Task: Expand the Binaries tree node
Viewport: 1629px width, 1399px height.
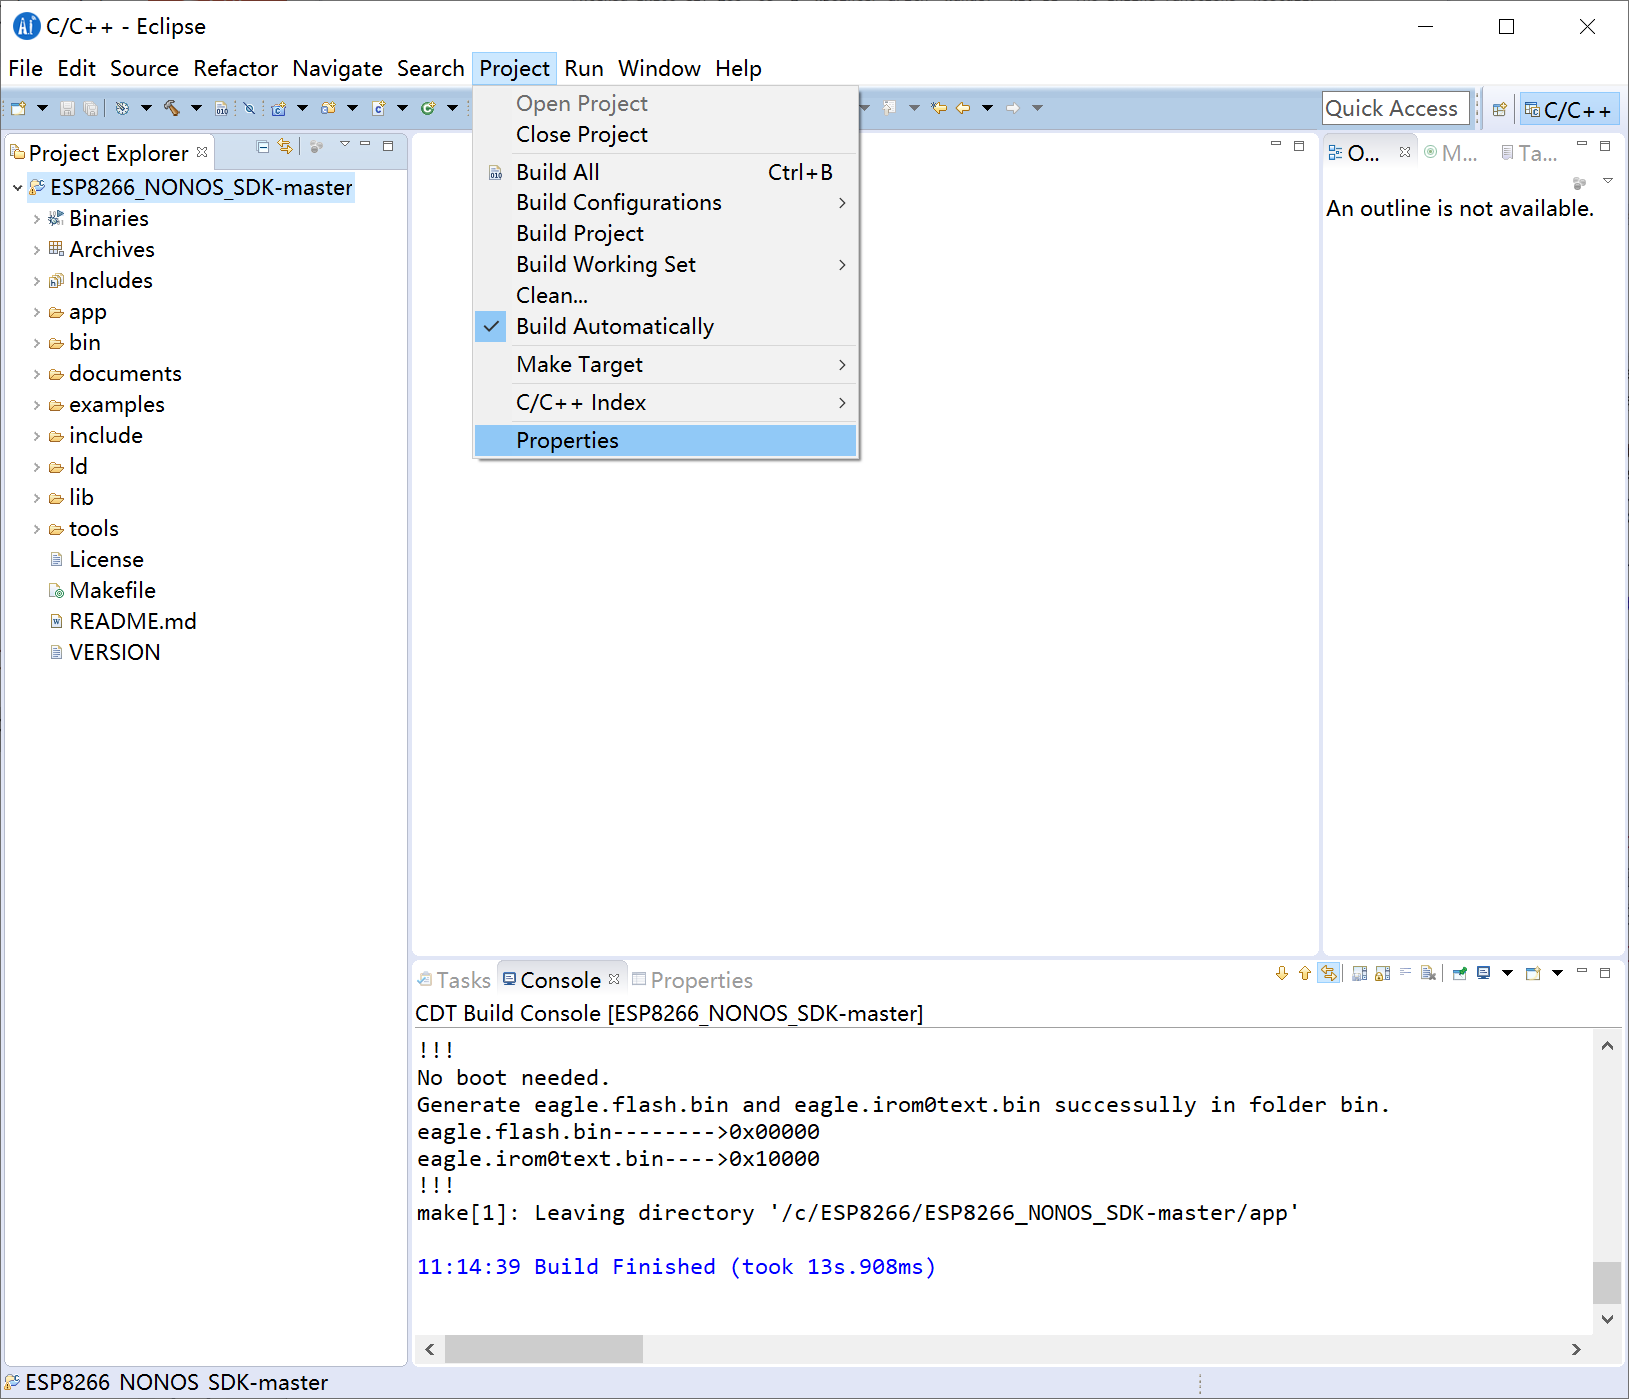Action: (x=37, y=219)
